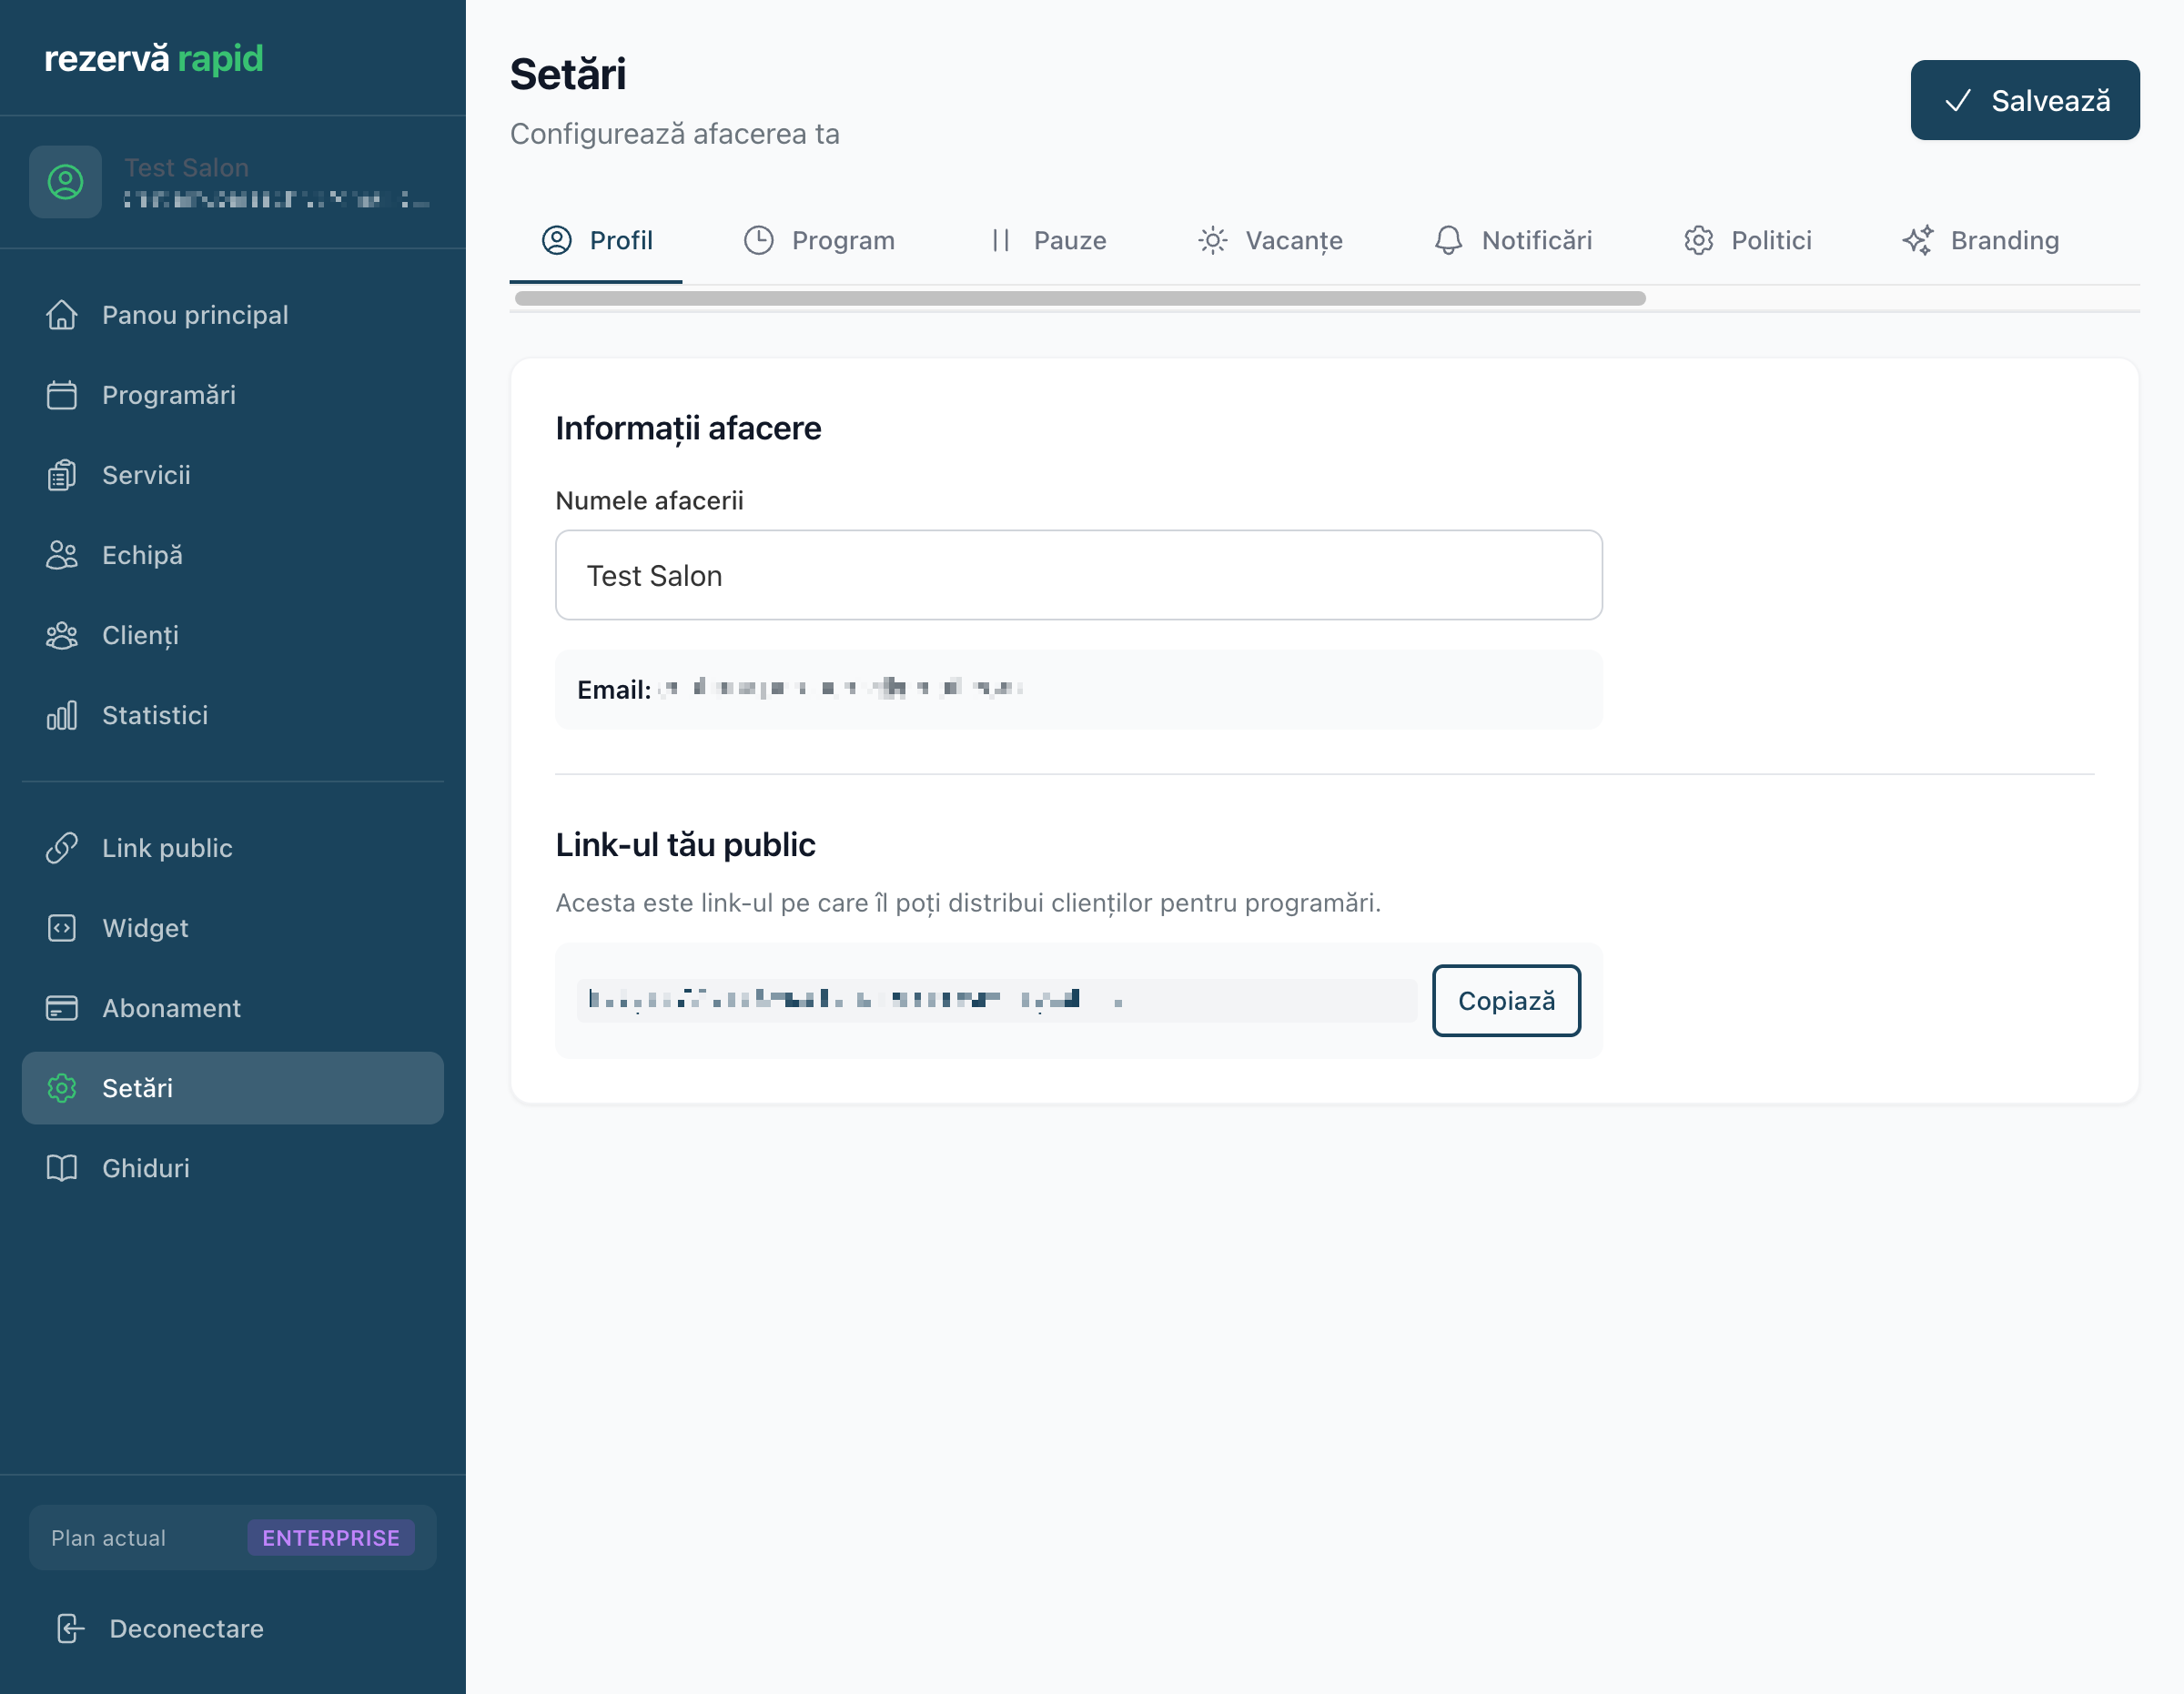This screenshot has width=2184, height=1694.
Task: Open the Pauze tab
Action: coord(1048,241)
